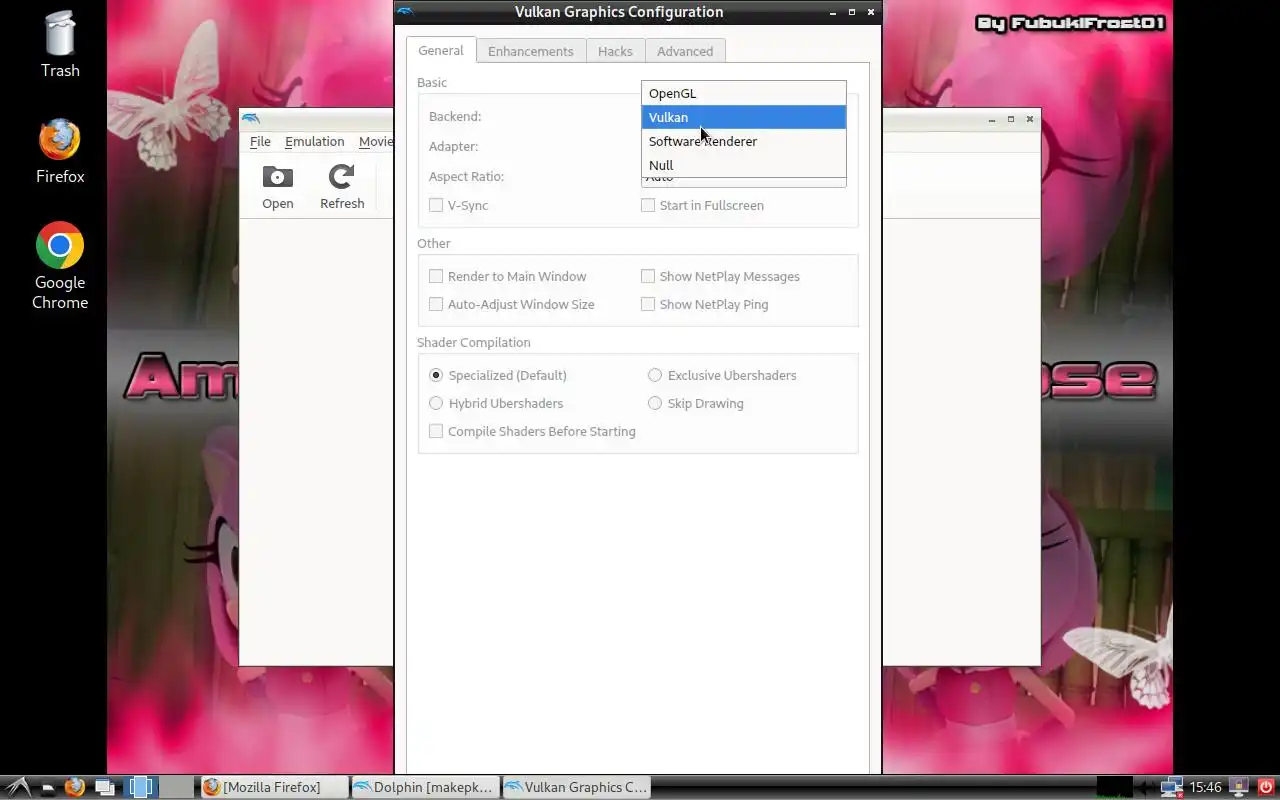The height and width of the screenshot is (800, 1280).
Task: Choose Software Renderer in the backend list
Action: pos(744,141)
